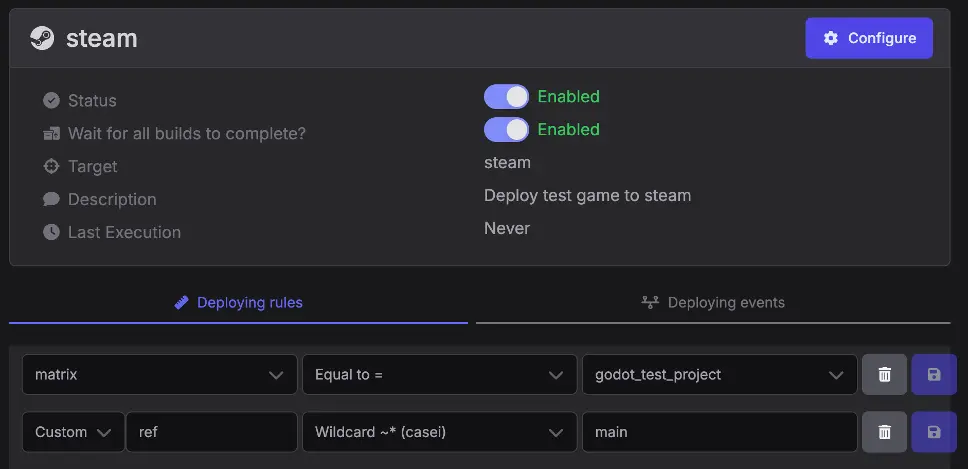The image size is (968, 469).
Task: Delete the ref wildcard rule
Action: (884, 432)
